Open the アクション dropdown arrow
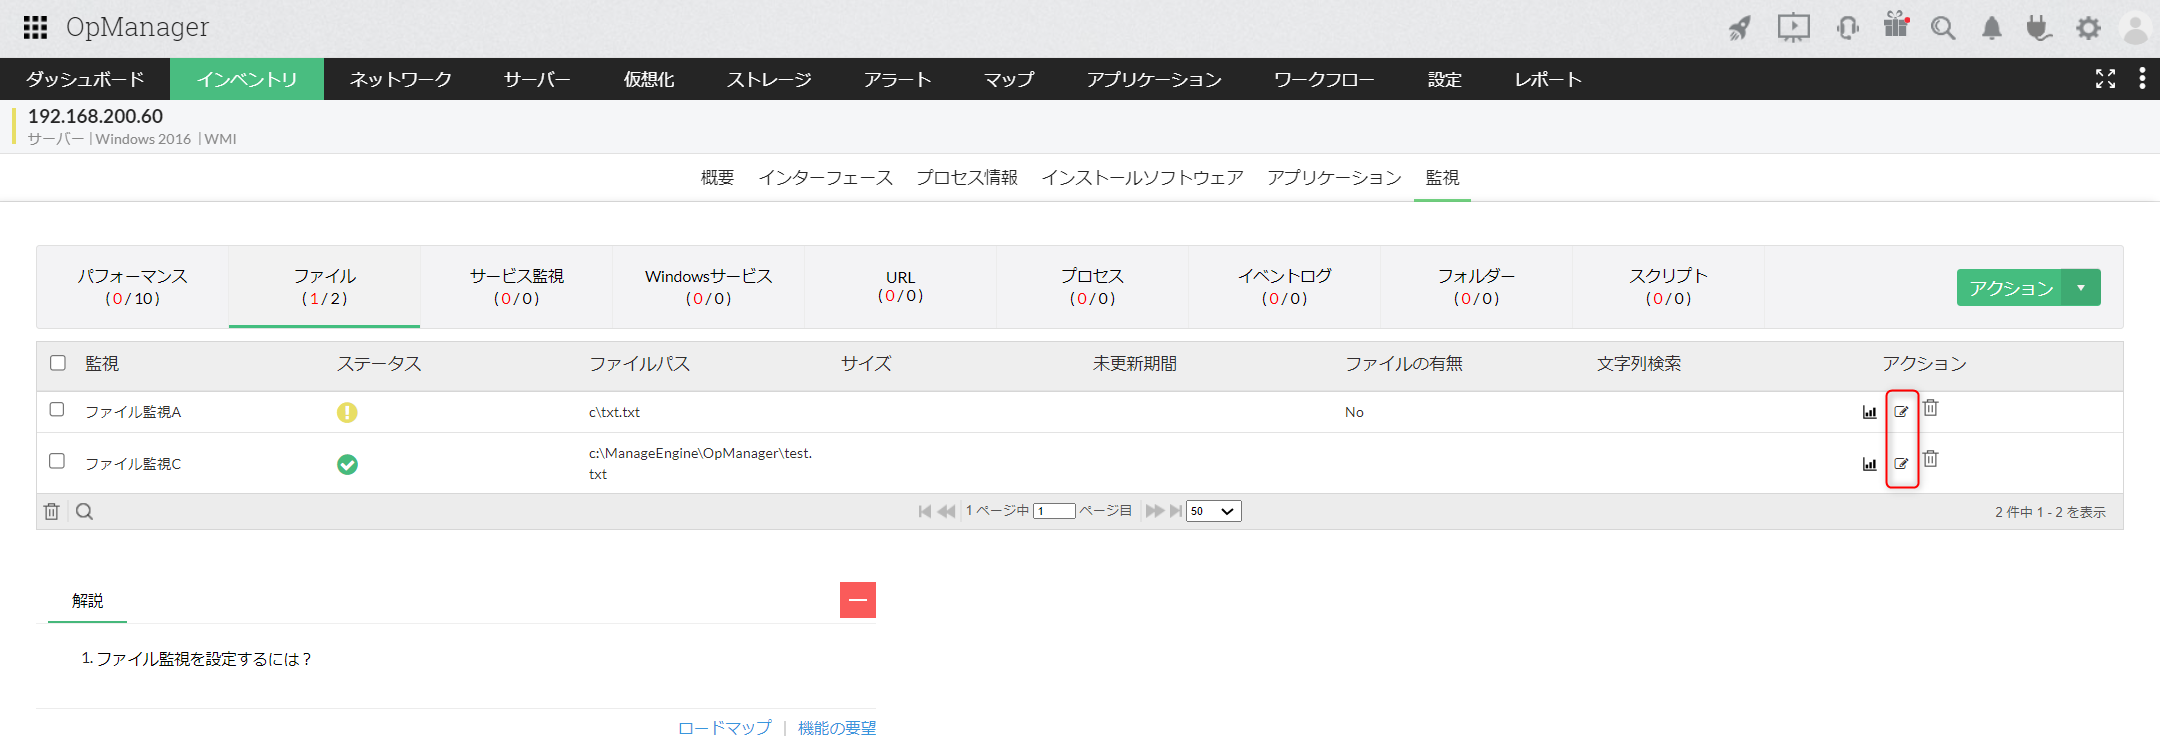 tap(2081, 288)
